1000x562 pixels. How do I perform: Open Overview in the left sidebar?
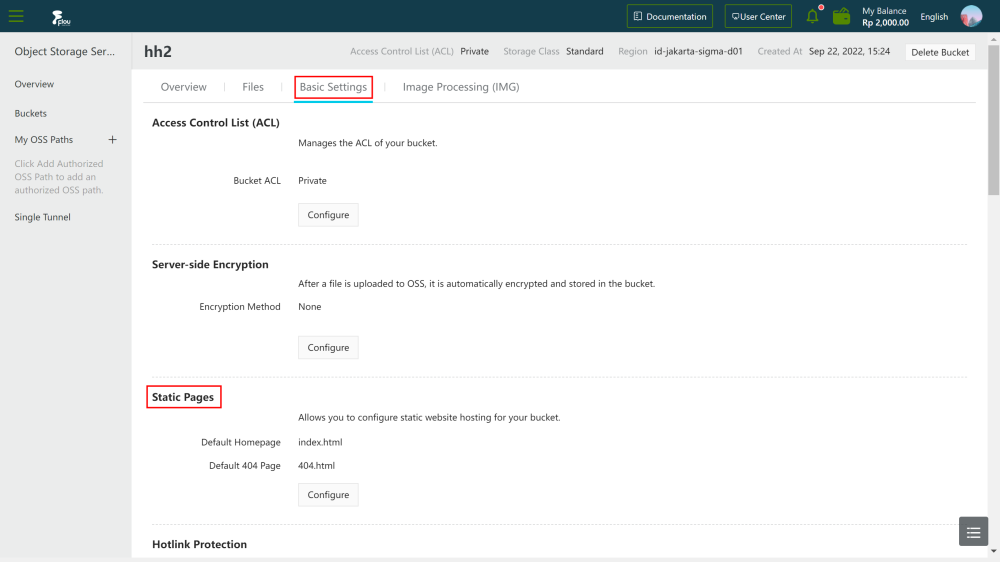click(x=34, y=84)
